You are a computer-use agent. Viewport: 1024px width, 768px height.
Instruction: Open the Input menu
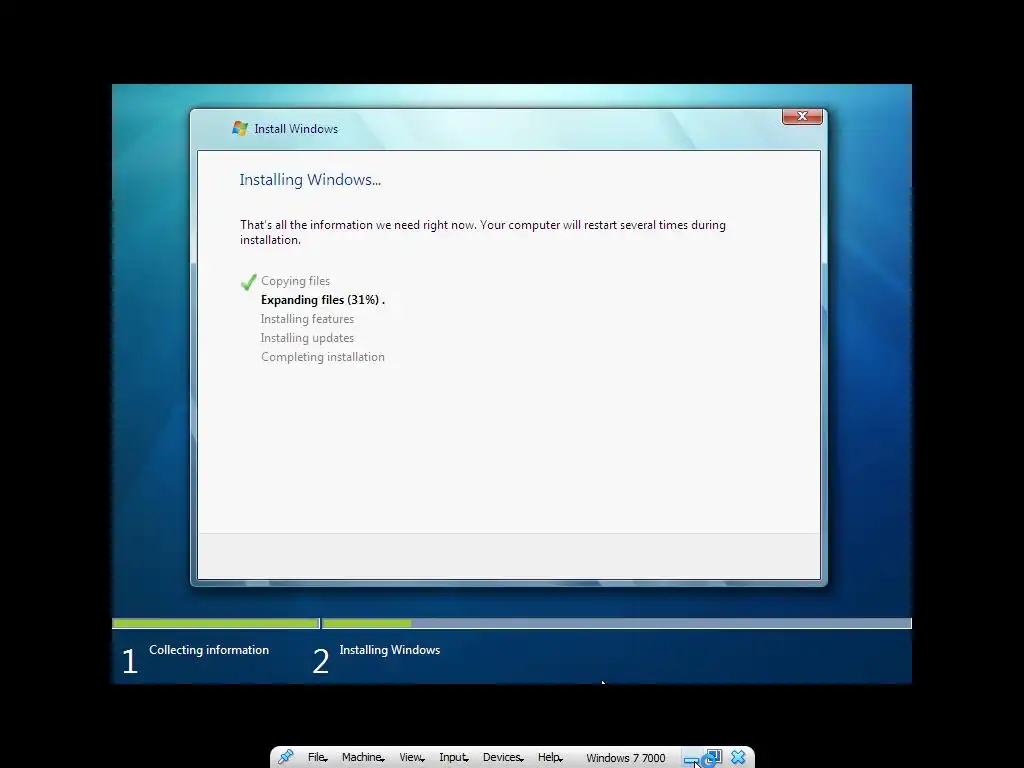pos(454,757)
